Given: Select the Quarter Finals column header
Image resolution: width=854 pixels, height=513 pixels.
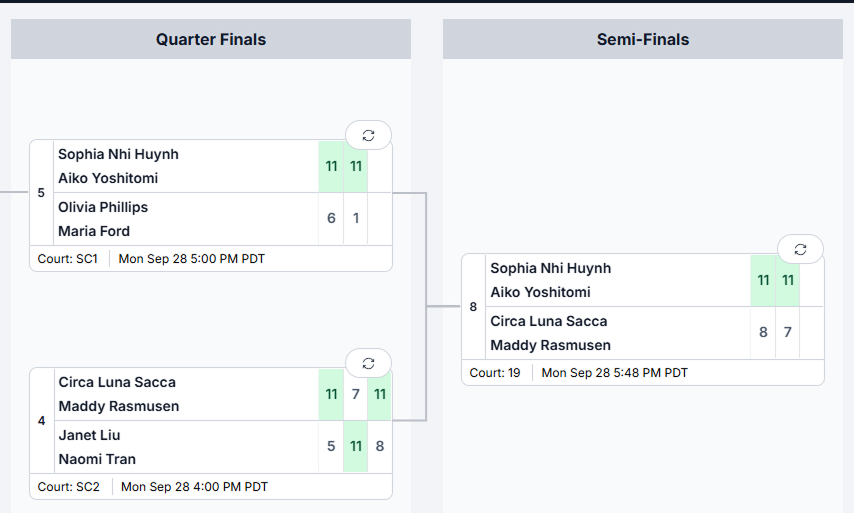Looking at the screenshot, I should [x=211, y=39].
